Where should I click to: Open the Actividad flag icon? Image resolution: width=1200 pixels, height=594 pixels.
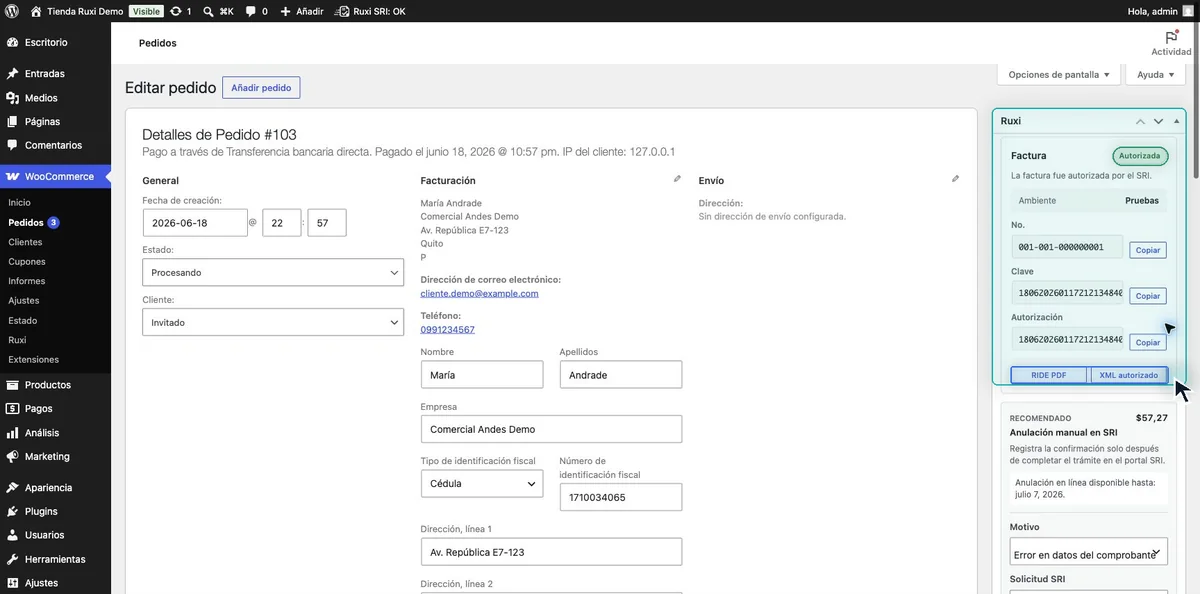(1171, 36)
